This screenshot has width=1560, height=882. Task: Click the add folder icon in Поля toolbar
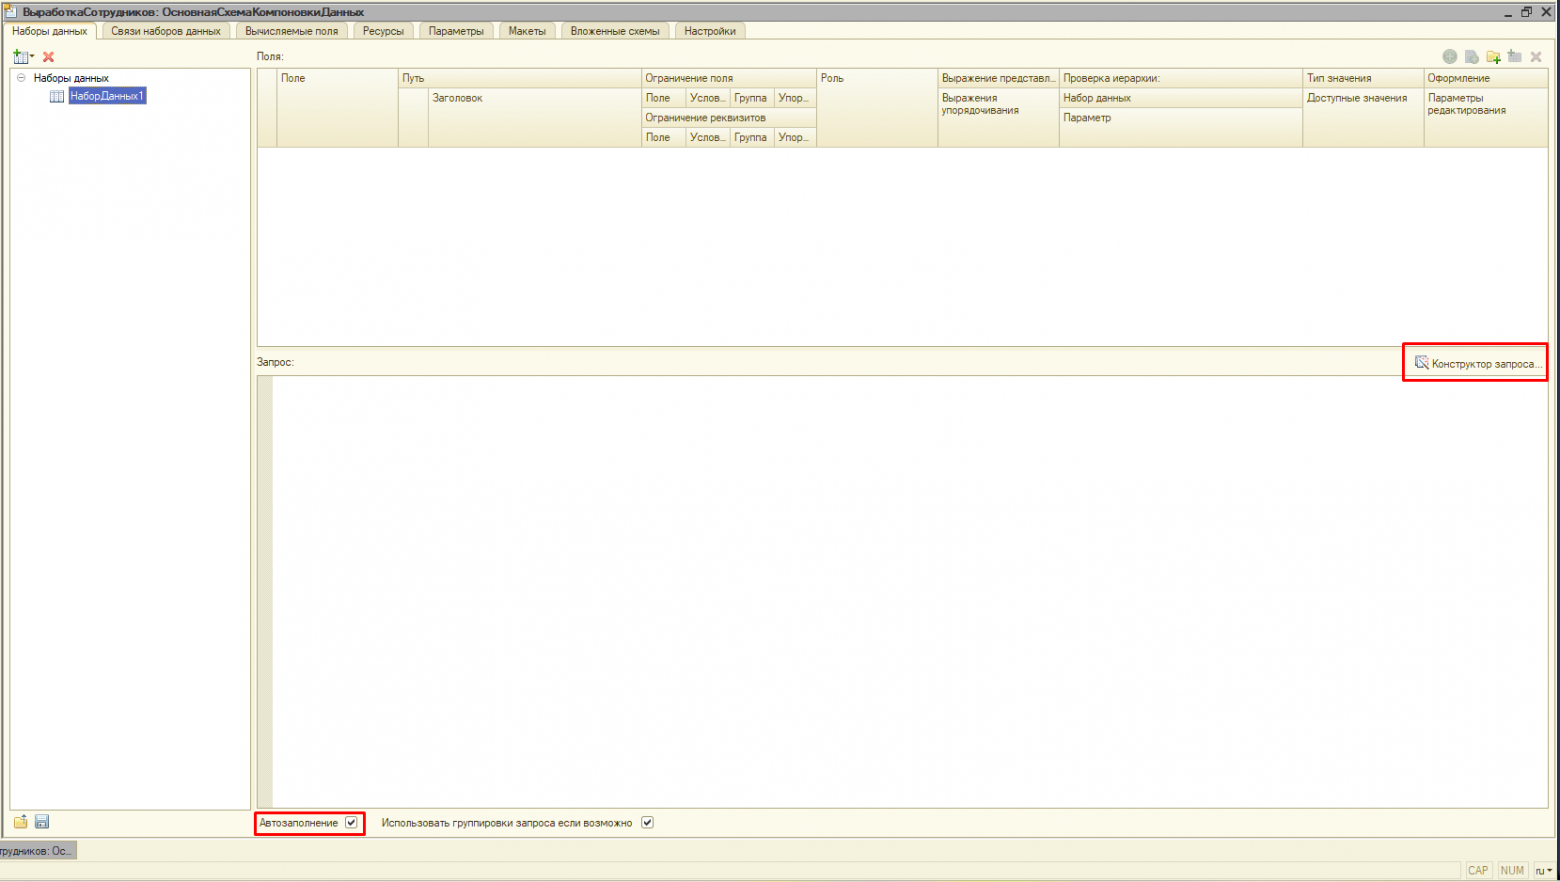1493,57
